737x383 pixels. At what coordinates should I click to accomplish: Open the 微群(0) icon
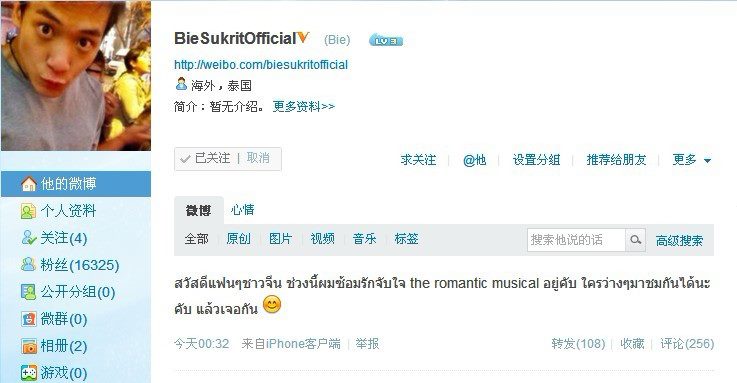point(28,319)
